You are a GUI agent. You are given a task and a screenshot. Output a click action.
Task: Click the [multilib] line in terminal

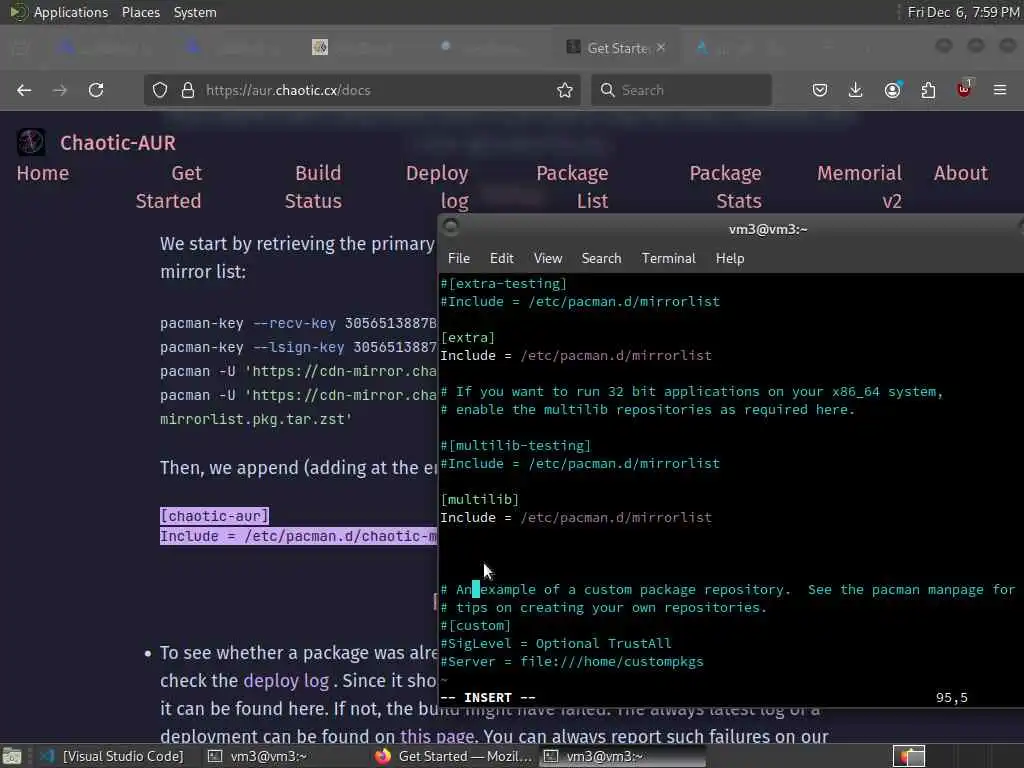pyautogui.click(x=480, y=500)
